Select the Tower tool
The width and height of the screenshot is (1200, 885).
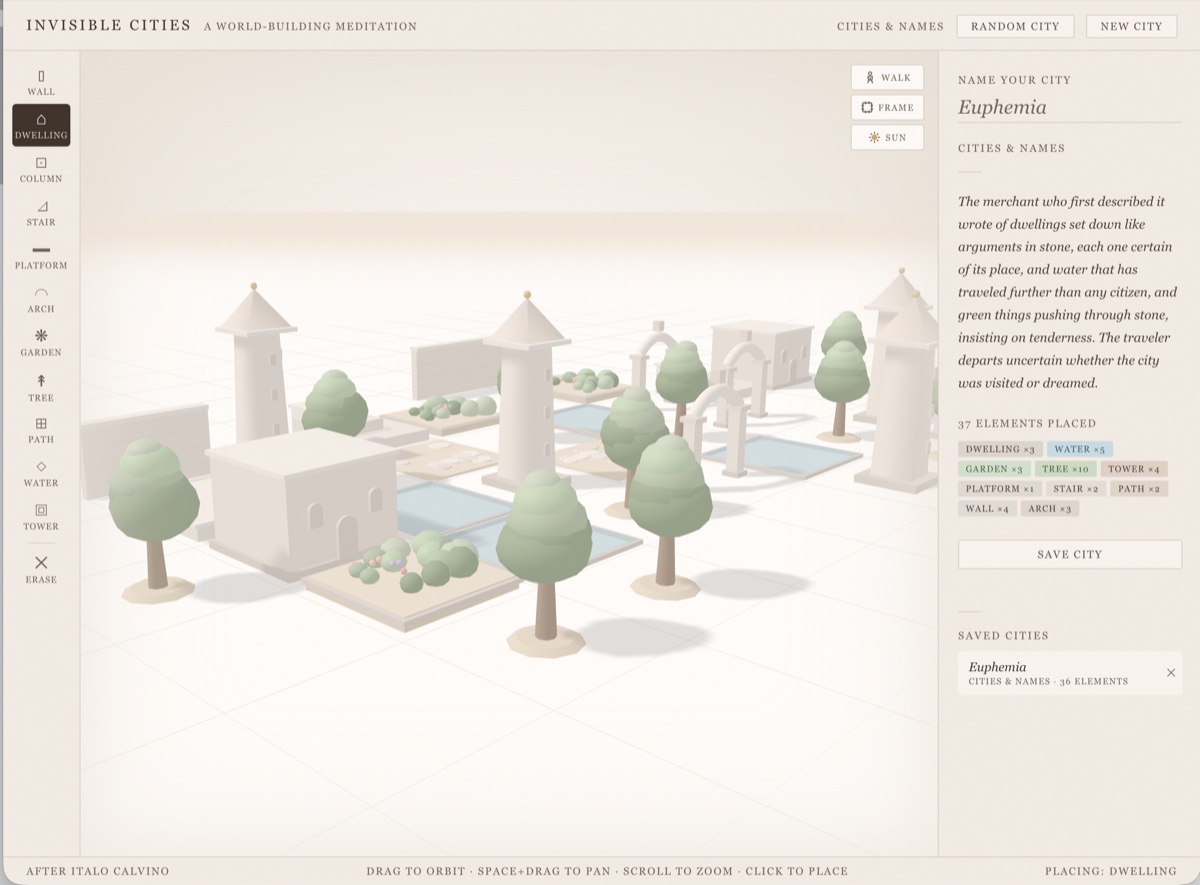(41, 516)
